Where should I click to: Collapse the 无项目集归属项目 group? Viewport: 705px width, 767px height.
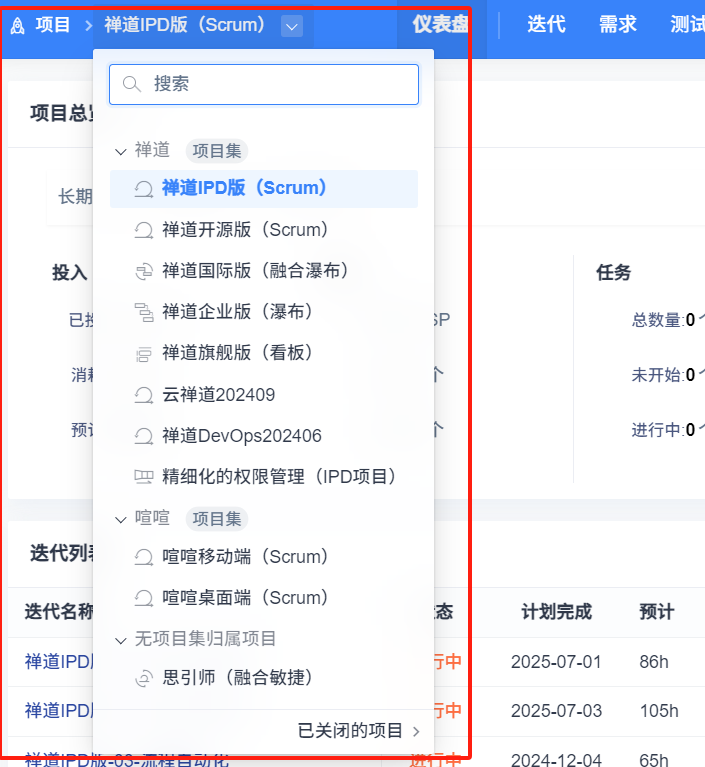[120, 640]
